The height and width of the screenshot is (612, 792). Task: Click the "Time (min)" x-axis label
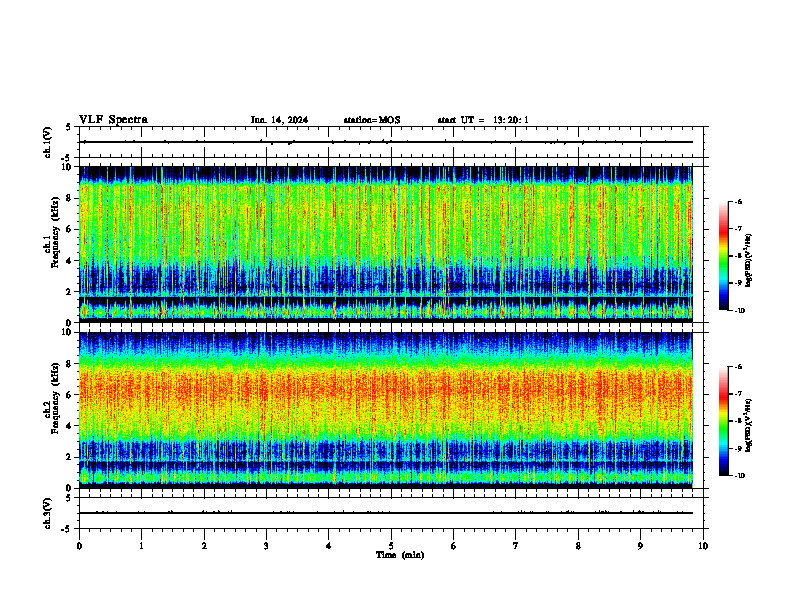(x=400, y=555)
